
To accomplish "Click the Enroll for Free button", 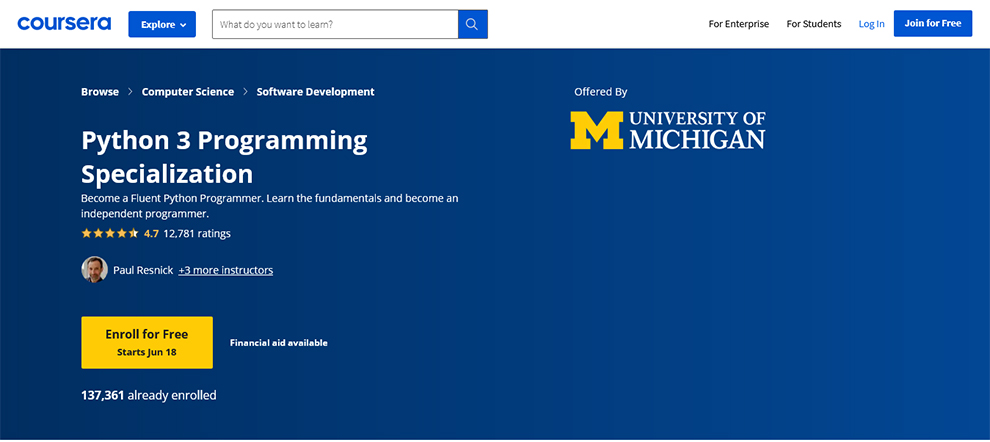I will coord(147,342).
